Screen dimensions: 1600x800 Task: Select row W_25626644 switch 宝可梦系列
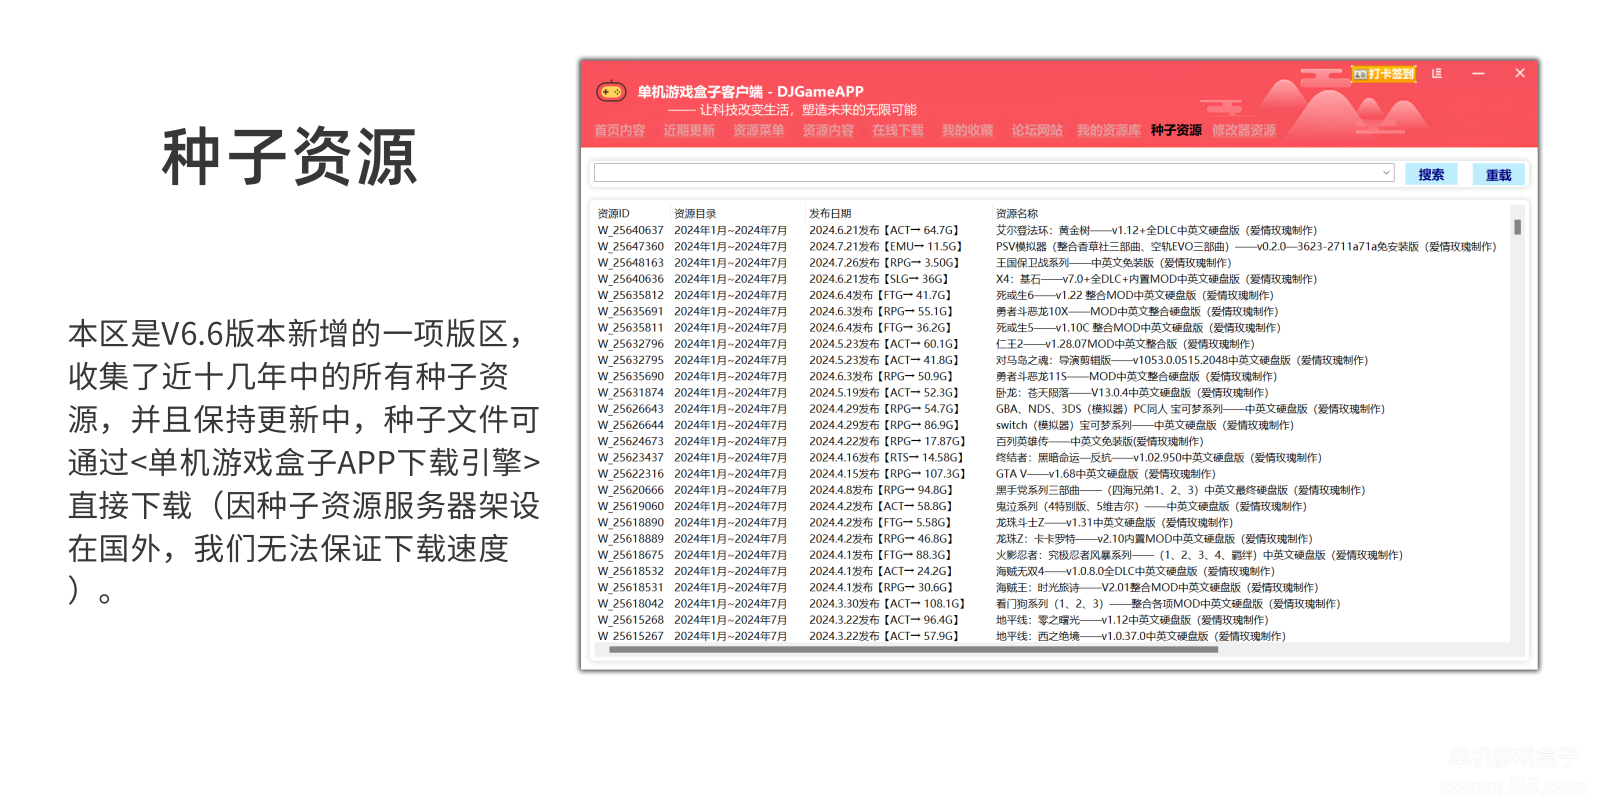tap(1053, 425)
